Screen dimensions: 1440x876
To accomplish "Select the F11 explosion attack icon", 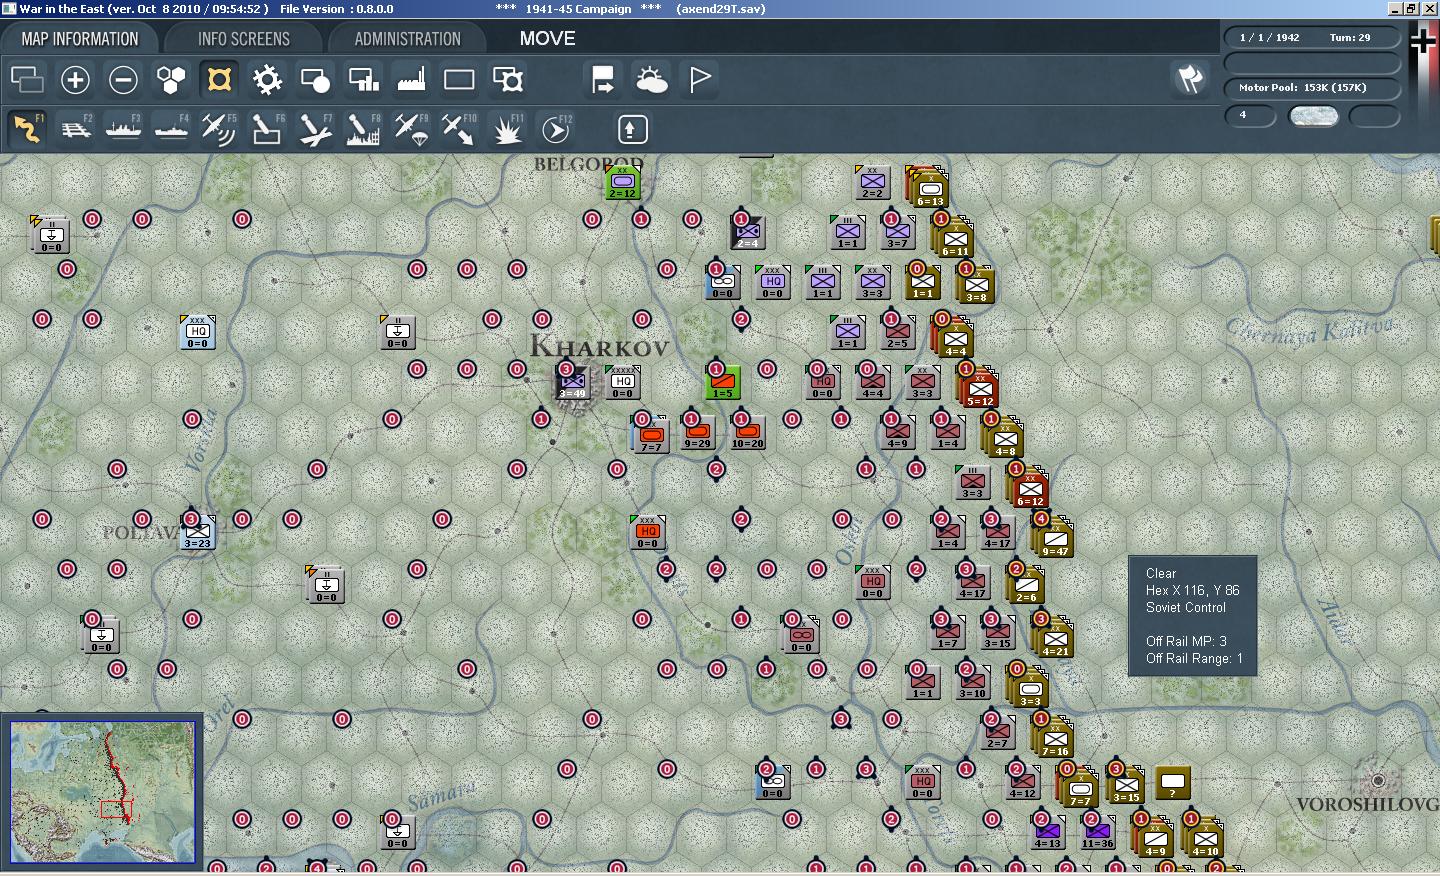I will pos(507,129).
